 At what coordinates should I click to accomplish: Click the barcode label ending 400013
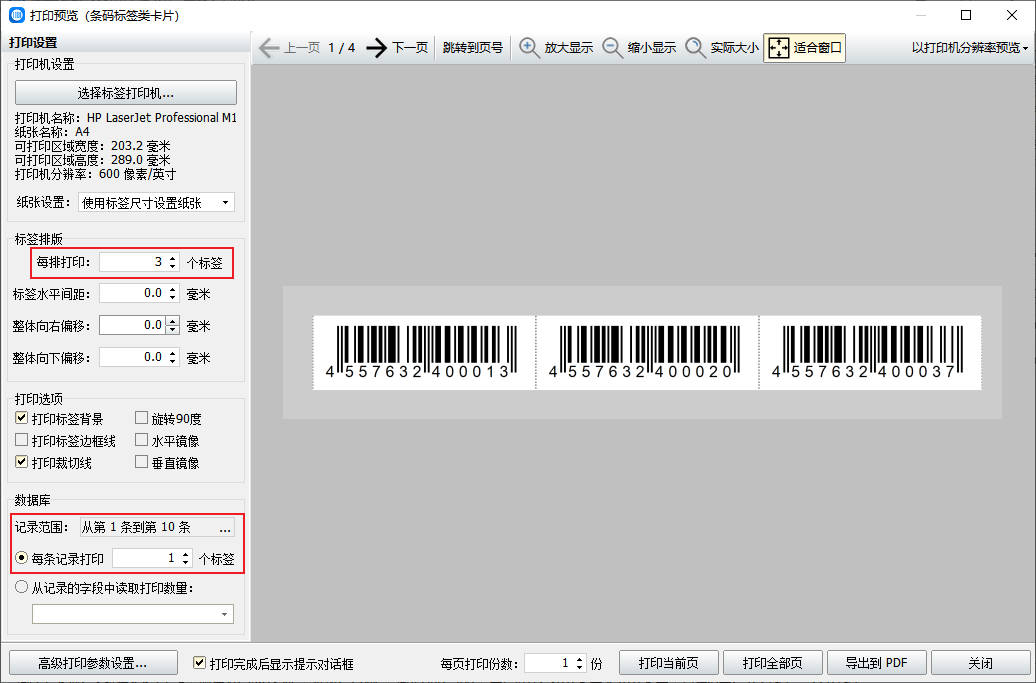tap(424, 352)
